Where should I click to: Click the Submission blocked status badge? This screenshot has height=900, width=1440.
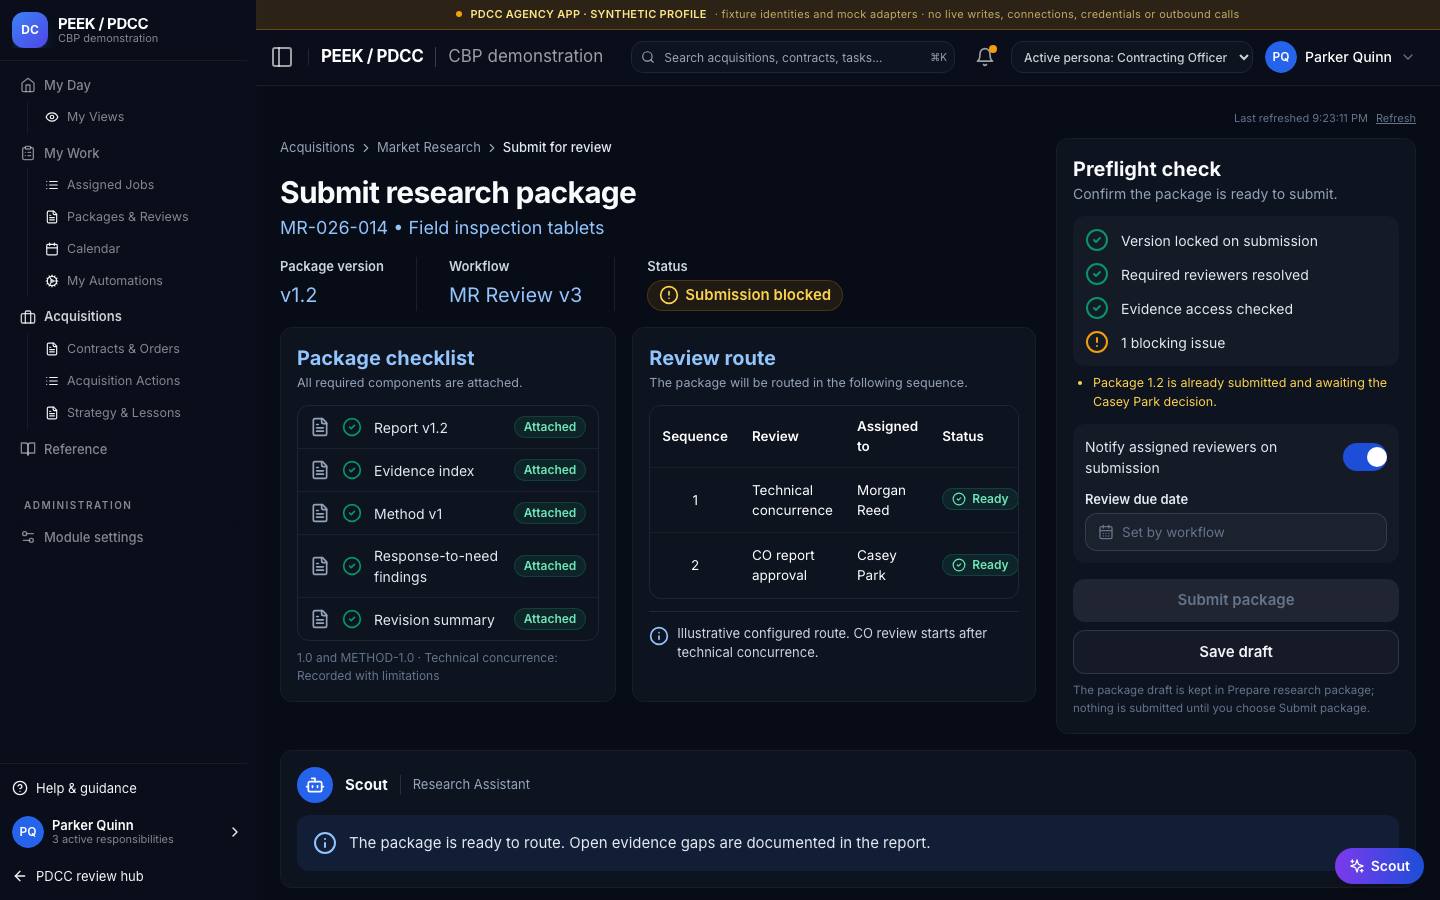tap(745, 295)
